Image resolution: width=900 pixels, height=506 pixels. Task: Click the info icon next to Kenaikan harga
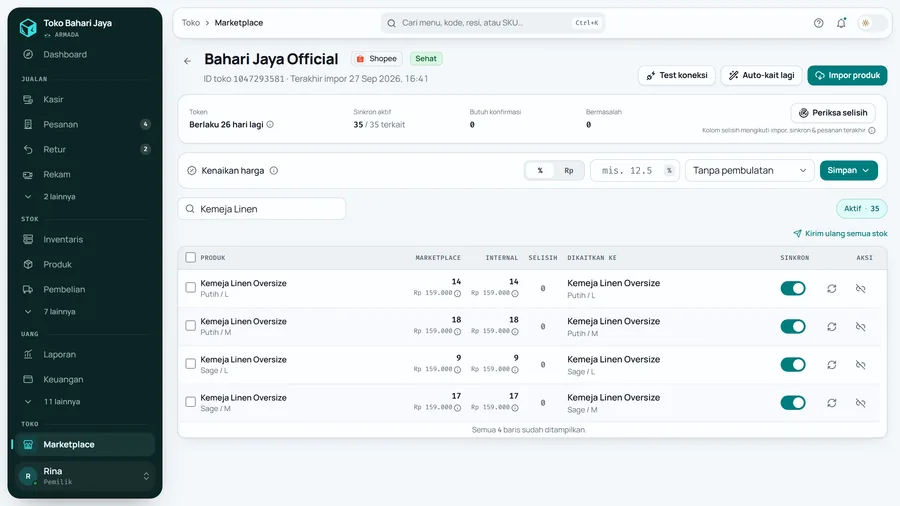click(274, 170)
